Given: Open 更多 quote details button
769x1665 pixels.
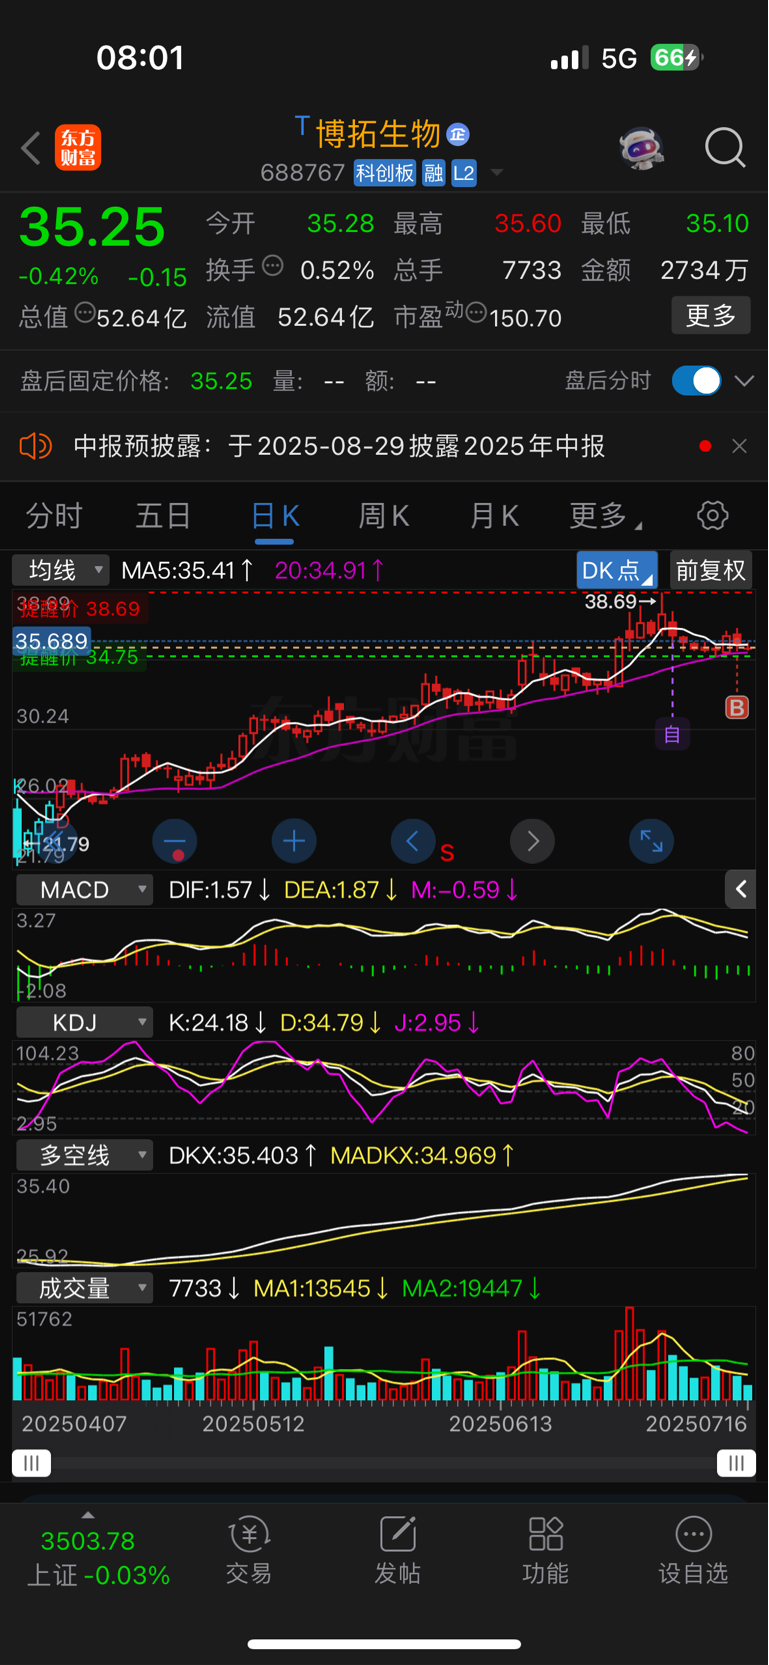Looking at the screenshot, I should [x=711, y=316].
